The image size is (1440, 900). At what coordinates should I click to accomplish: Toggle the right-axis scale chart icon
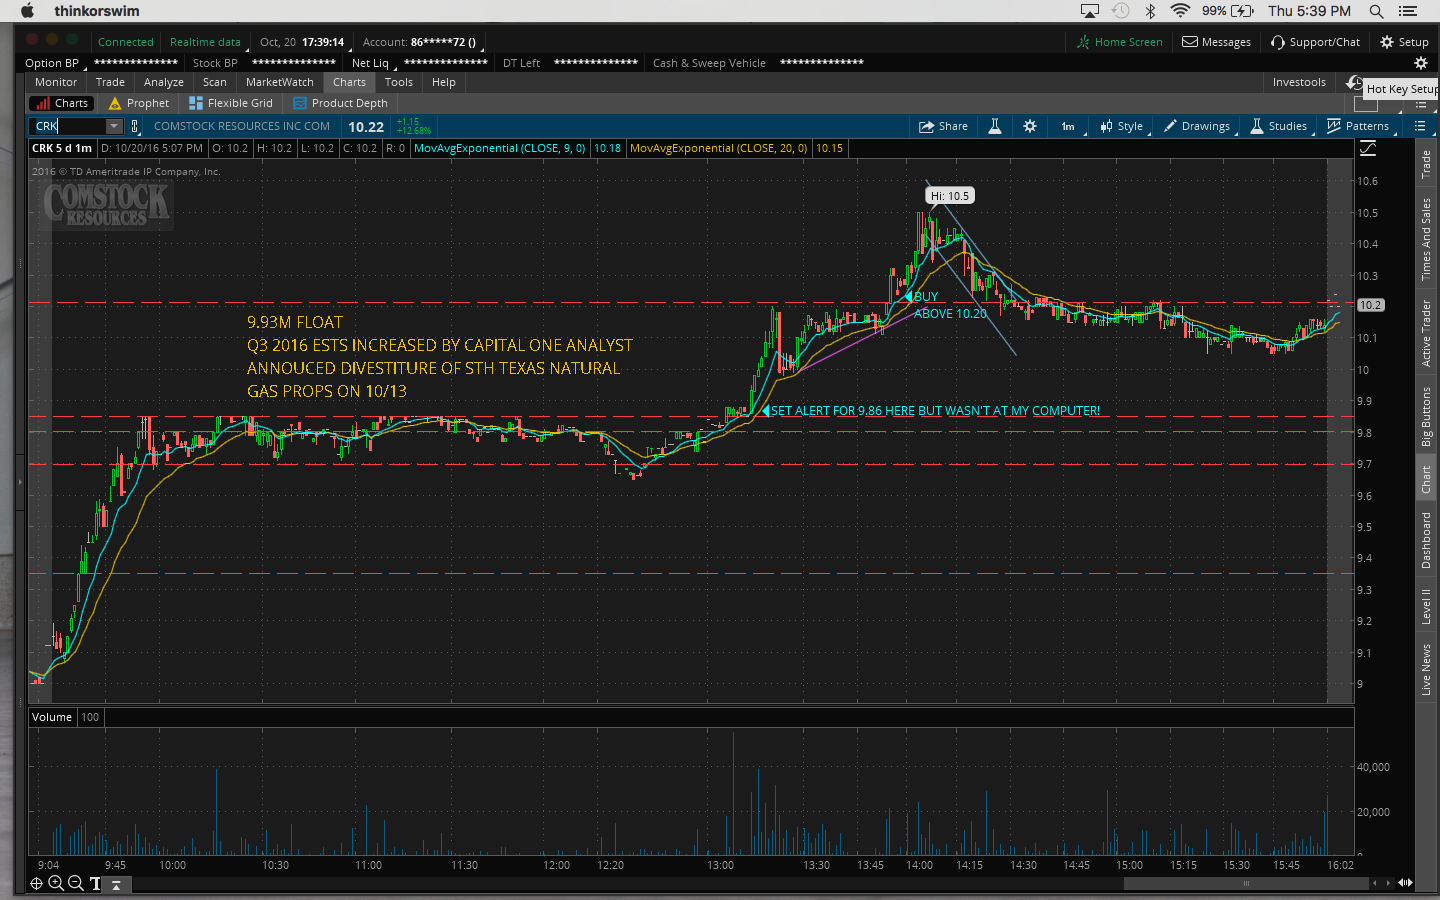point(1368,149)
